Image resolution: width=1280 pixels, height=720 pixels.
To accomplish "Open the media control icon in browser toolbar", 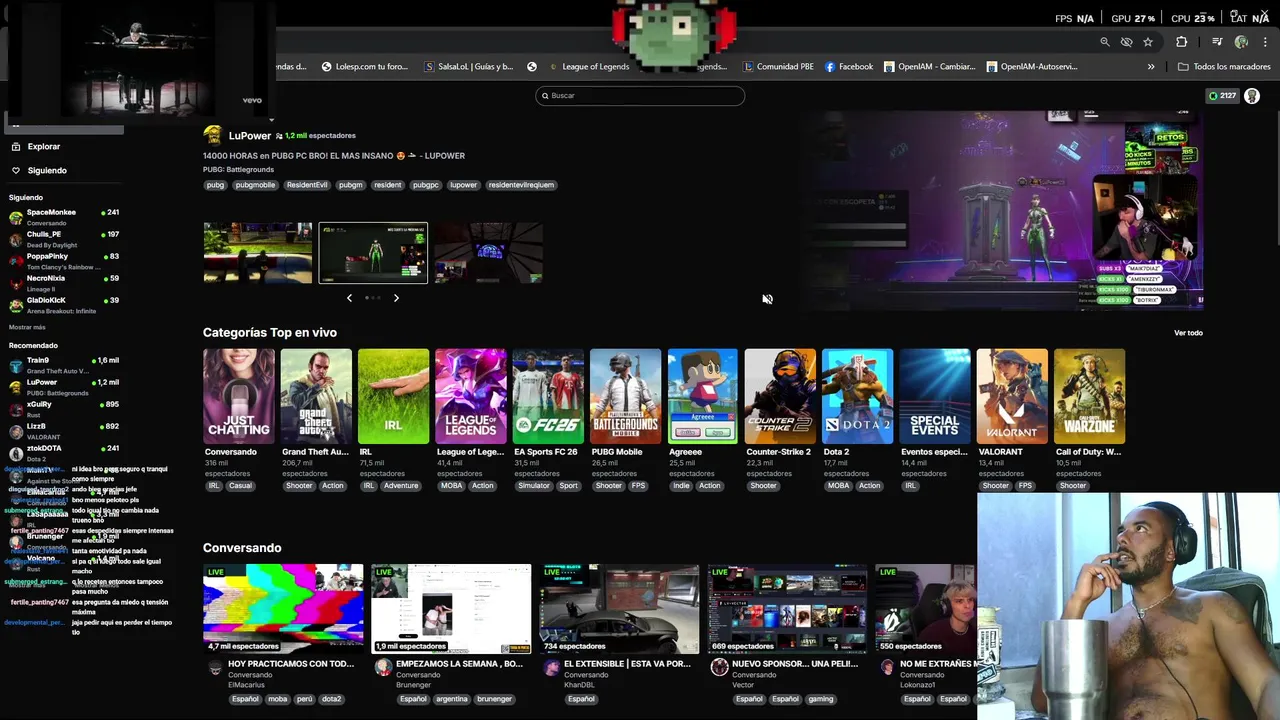I will (1217, 42).
